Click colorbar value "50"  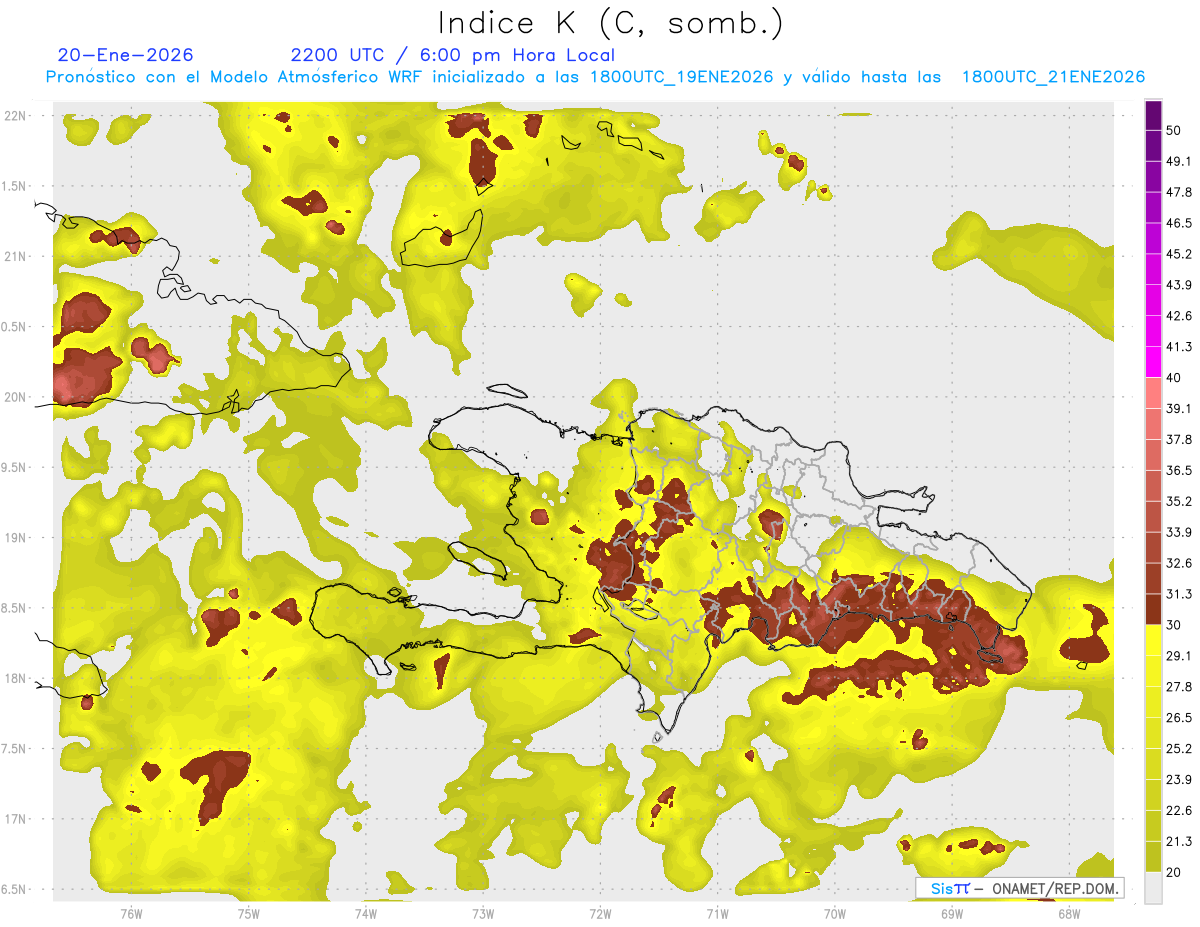pyautogui.click(x=1174, y=130)
